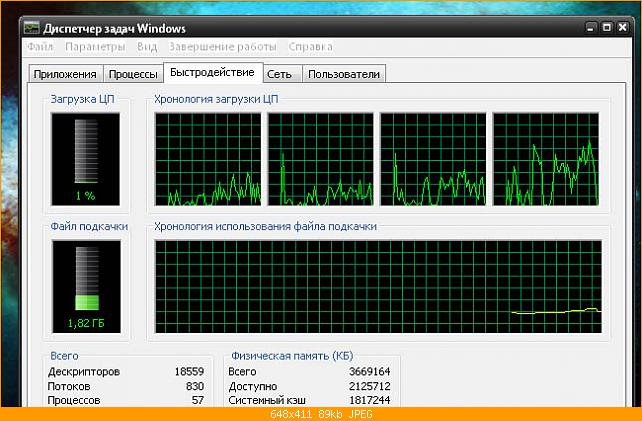The height and width of the screenshot is (421, 642).
Task: Open the Файл menu
Action: tap(40, 47)
